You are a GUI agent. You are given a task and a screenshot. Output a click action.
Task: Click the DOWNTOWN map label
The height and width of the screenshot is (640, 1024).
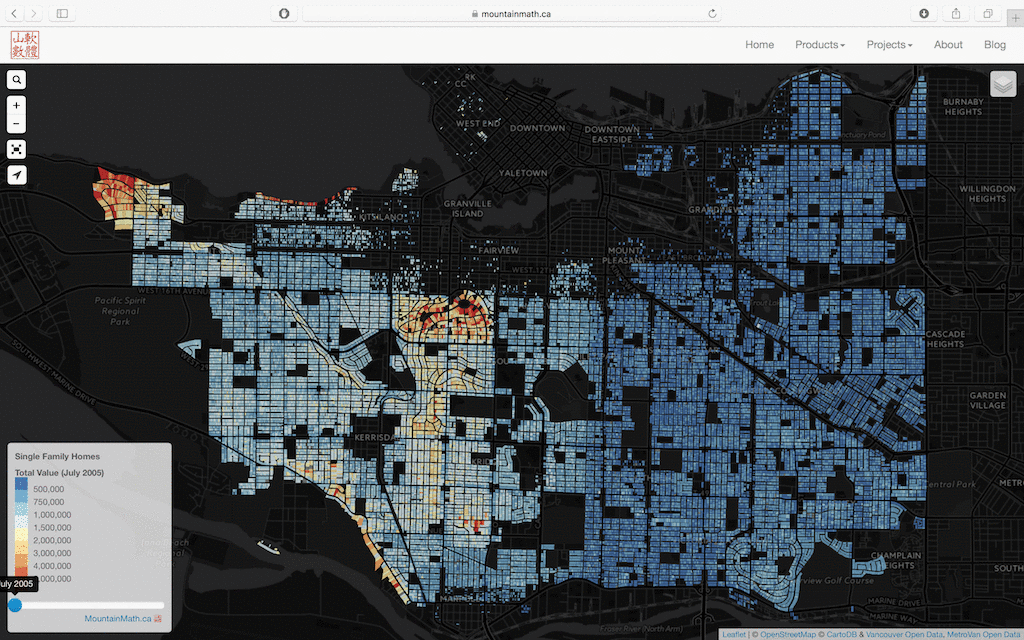point(537,128)
